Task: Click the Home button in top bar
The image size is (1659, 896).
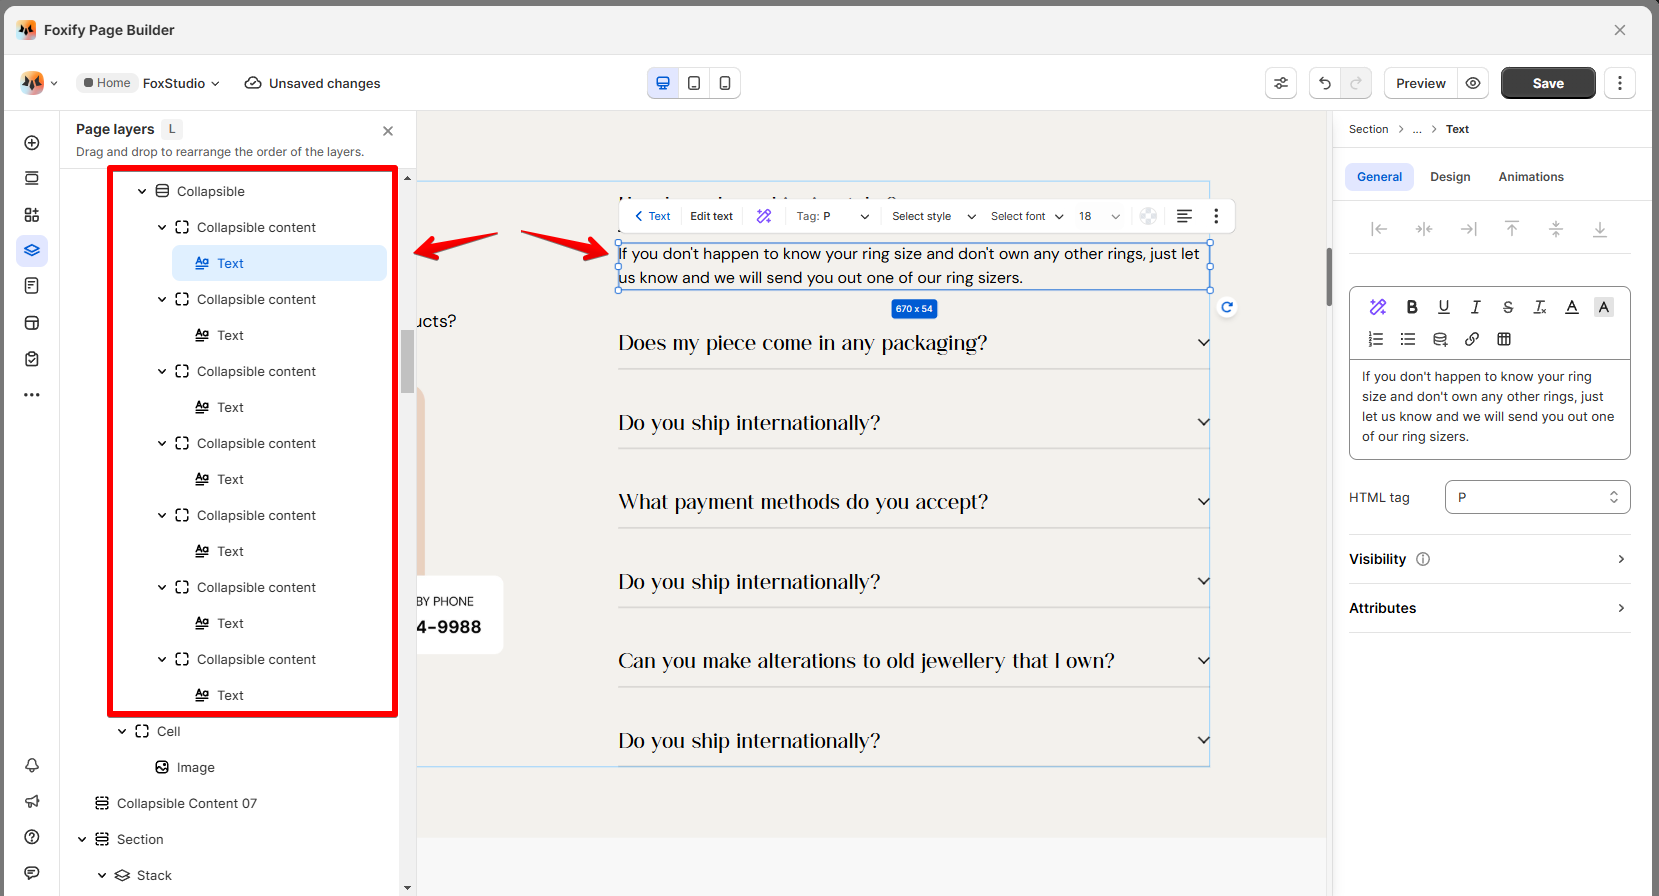Action: coord(107,83)
